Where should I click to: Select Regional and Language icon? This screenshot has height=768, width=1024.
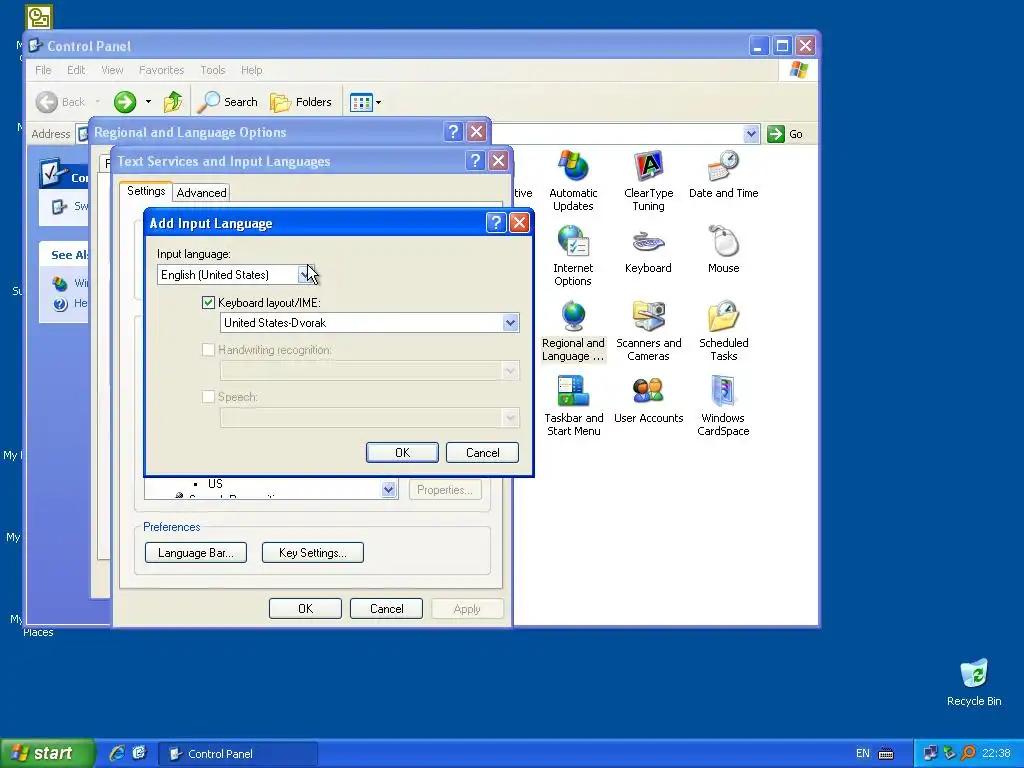(x=573, y=331)
